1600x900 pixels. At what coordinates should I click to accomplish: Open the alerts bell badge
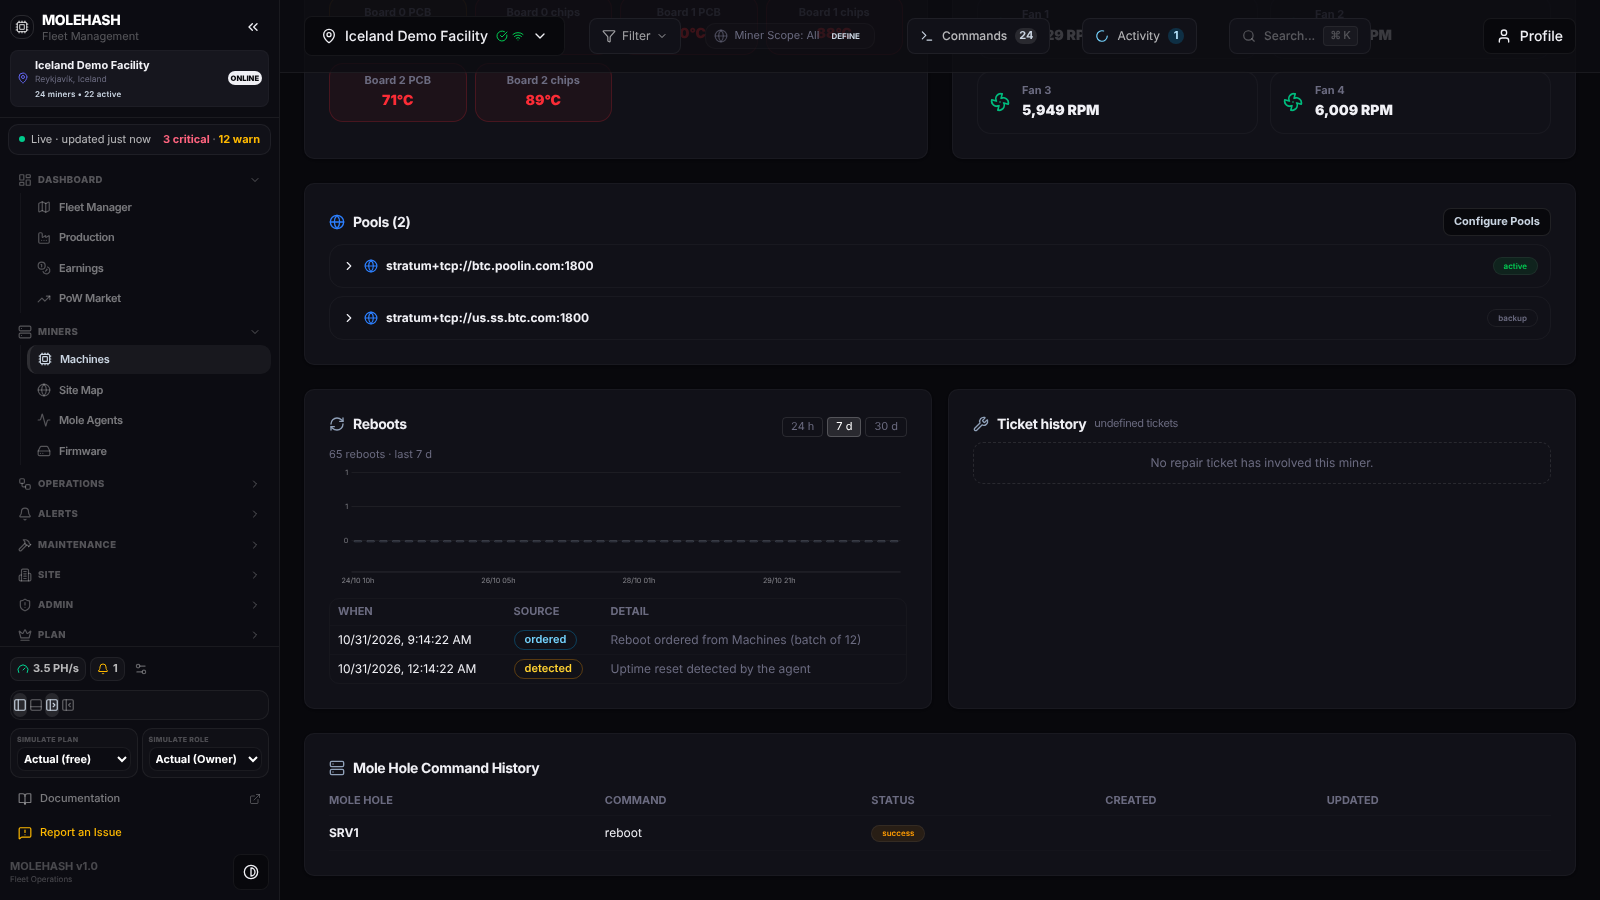coord(107,669)
